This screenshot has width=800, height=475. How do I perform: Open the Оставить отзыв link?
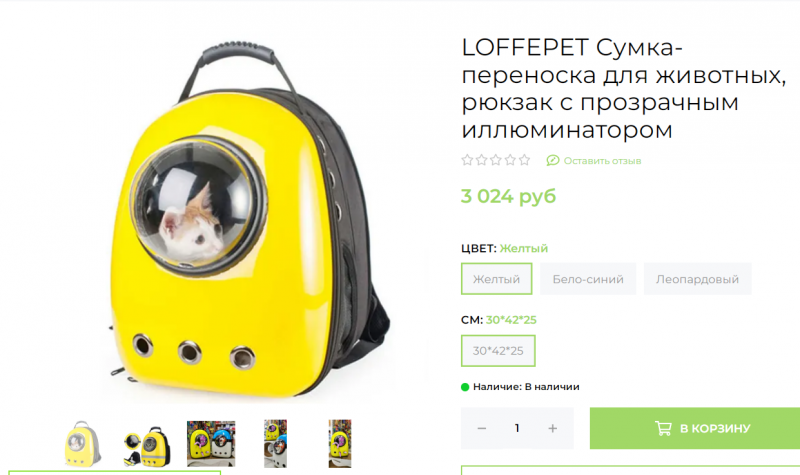pyautogui.click(x=602, y=161)
